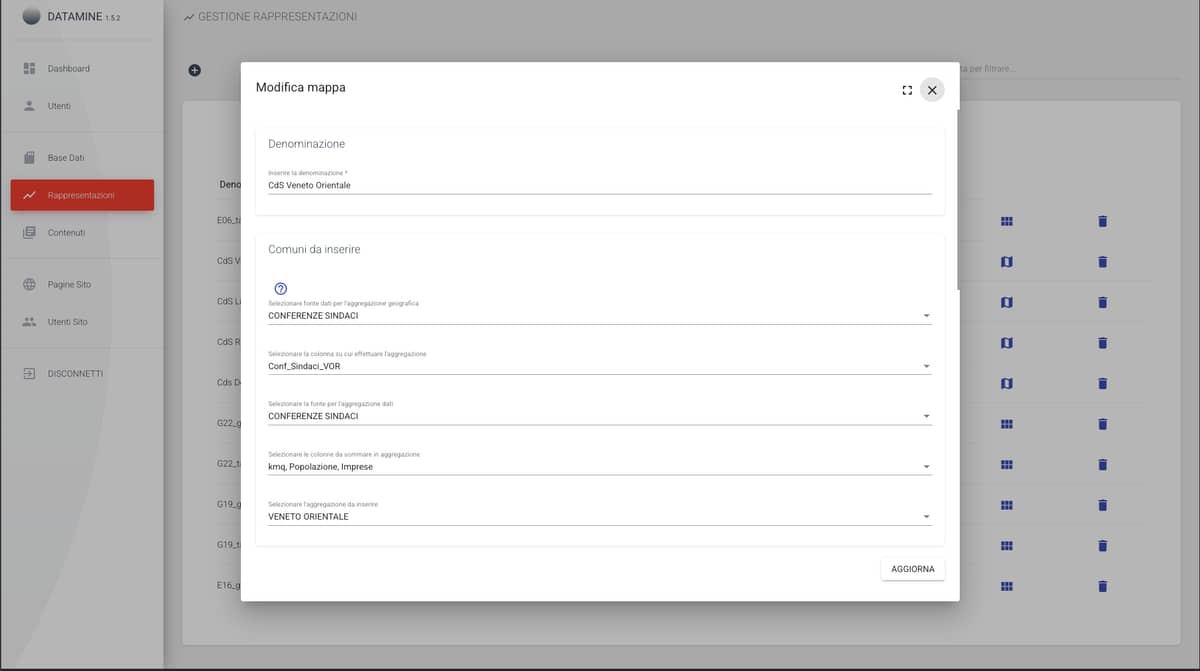Click the Denominazione section heading
The image size is (1200, 671).
pos(307,144)
